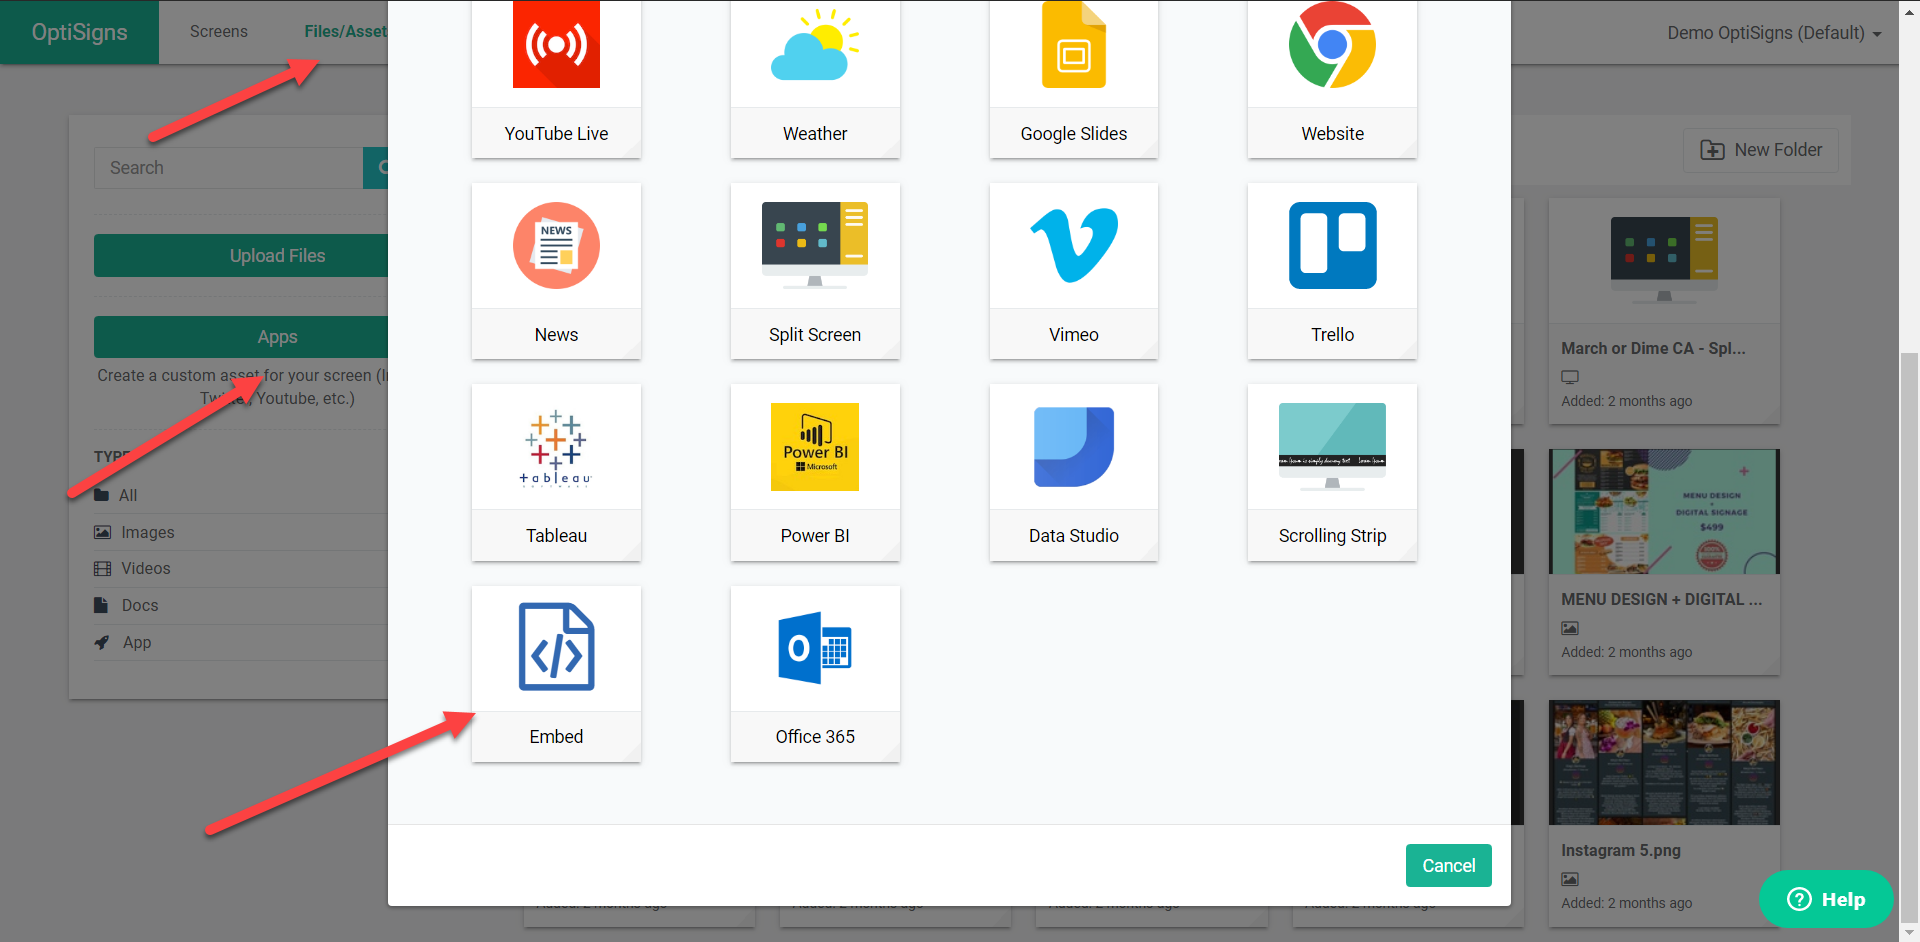Select the Office 365 app

(x=815, y=674)
